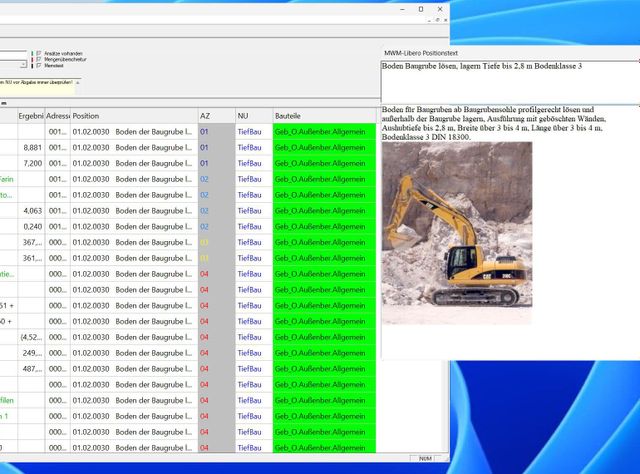The height and width of the screenshot is (474, 640).
Task: Click Adresse cell in the 7,200 row
Action: 58,163
